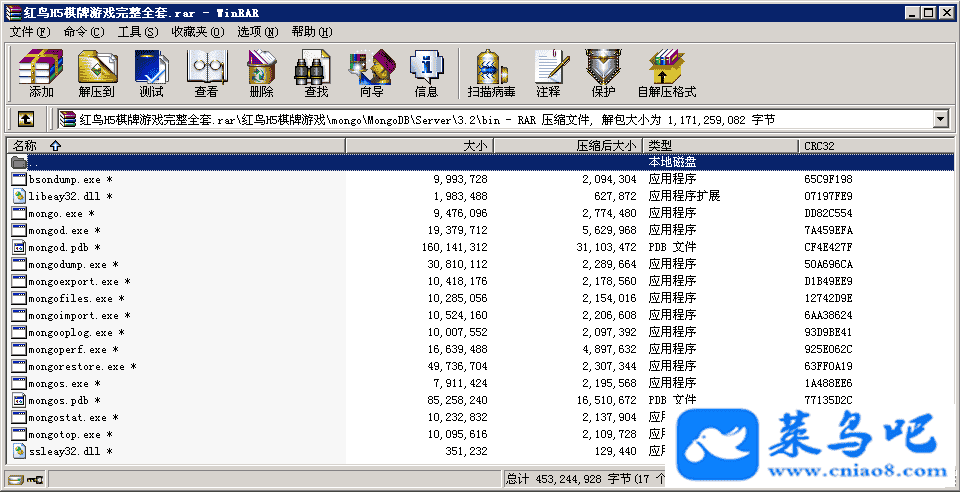Click the View (查看) toolbar icon
This screenshot has width=960, height=492.
click(x=206, y=73)
